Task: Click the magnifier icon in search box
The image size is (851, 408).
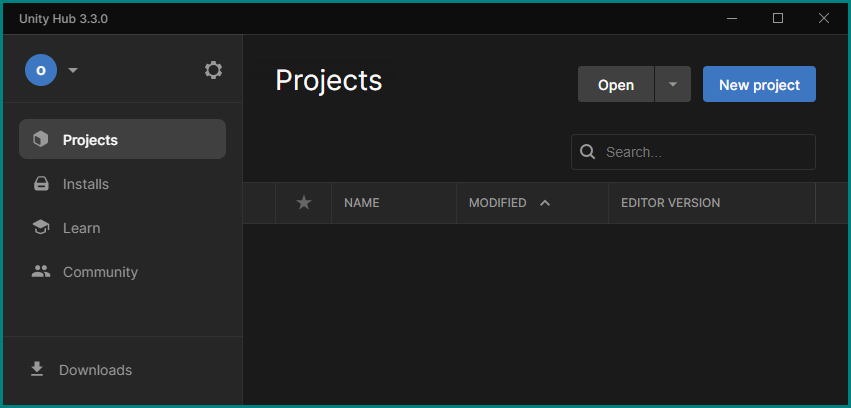Action: click(587, 151)
